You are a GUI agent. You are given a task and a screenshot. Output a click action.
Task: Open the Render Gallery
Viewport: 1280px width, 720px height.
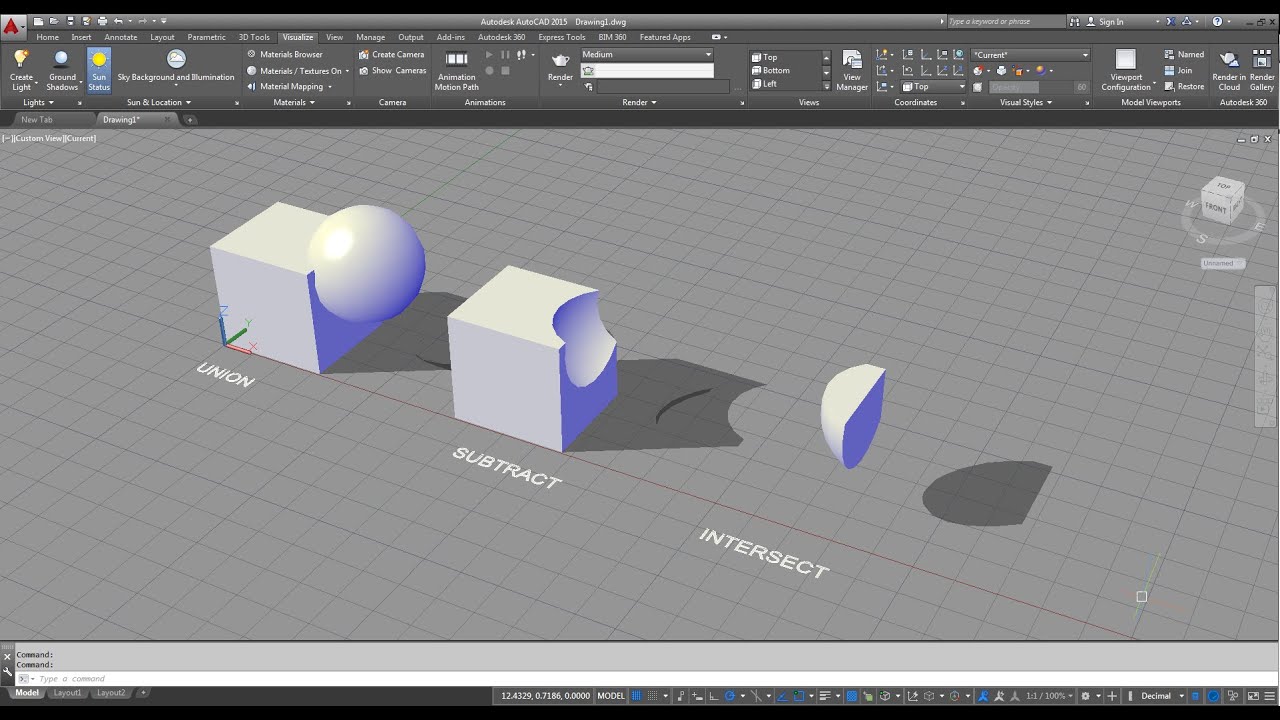[x=1262, y=70]
